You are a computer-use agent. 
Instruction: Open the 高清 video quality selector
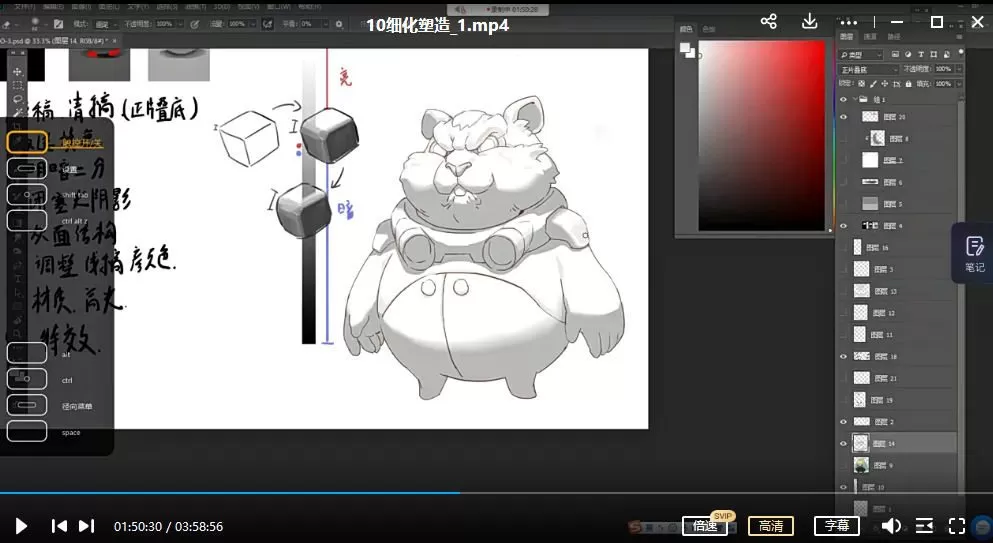click(x=771, y=526)
